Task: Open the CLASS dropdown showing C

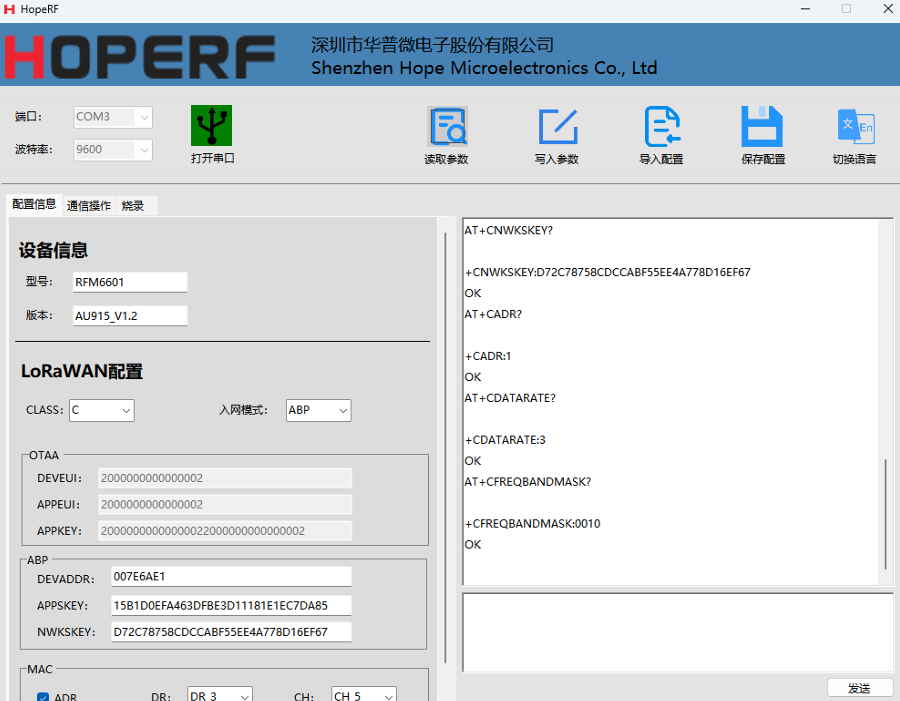Action: tap(102, 410)
